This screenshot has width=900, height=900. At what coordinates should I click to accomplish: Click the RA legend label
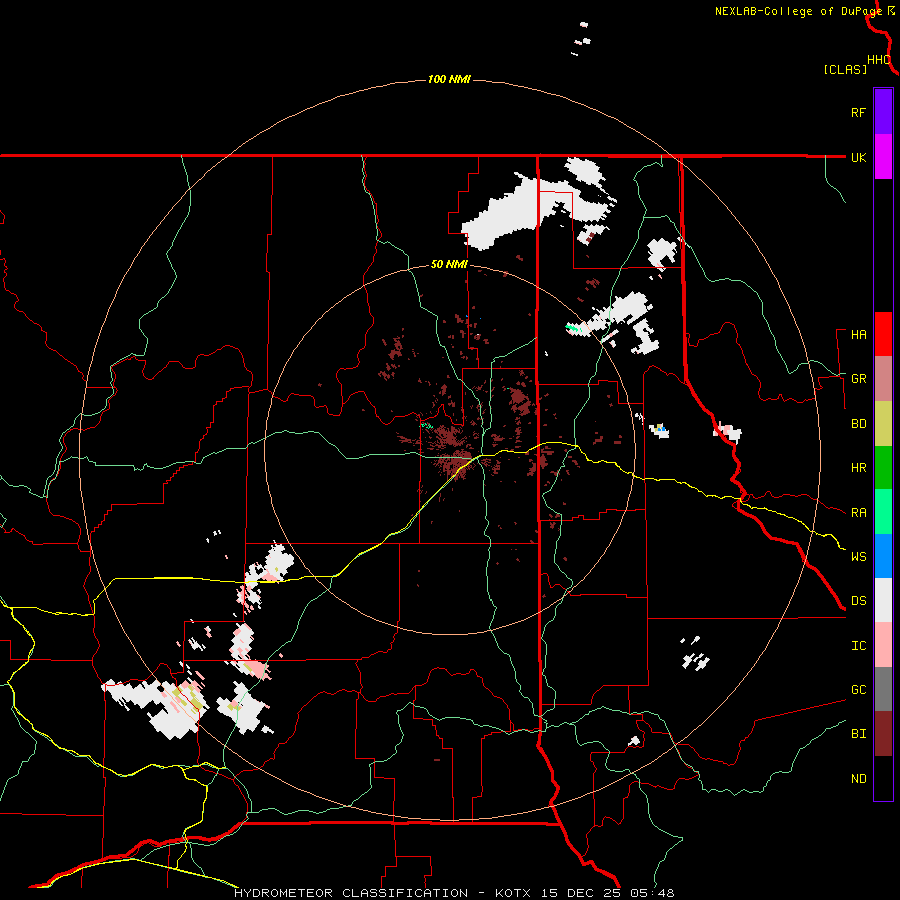[x=858, y=513]
